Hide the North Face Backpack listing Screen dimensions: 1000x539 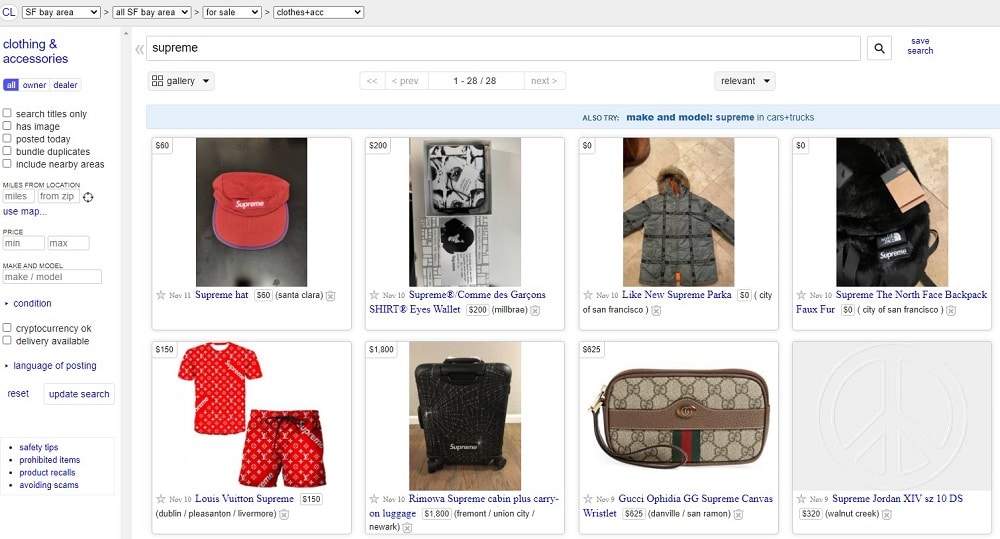click(x=950, y=311)
